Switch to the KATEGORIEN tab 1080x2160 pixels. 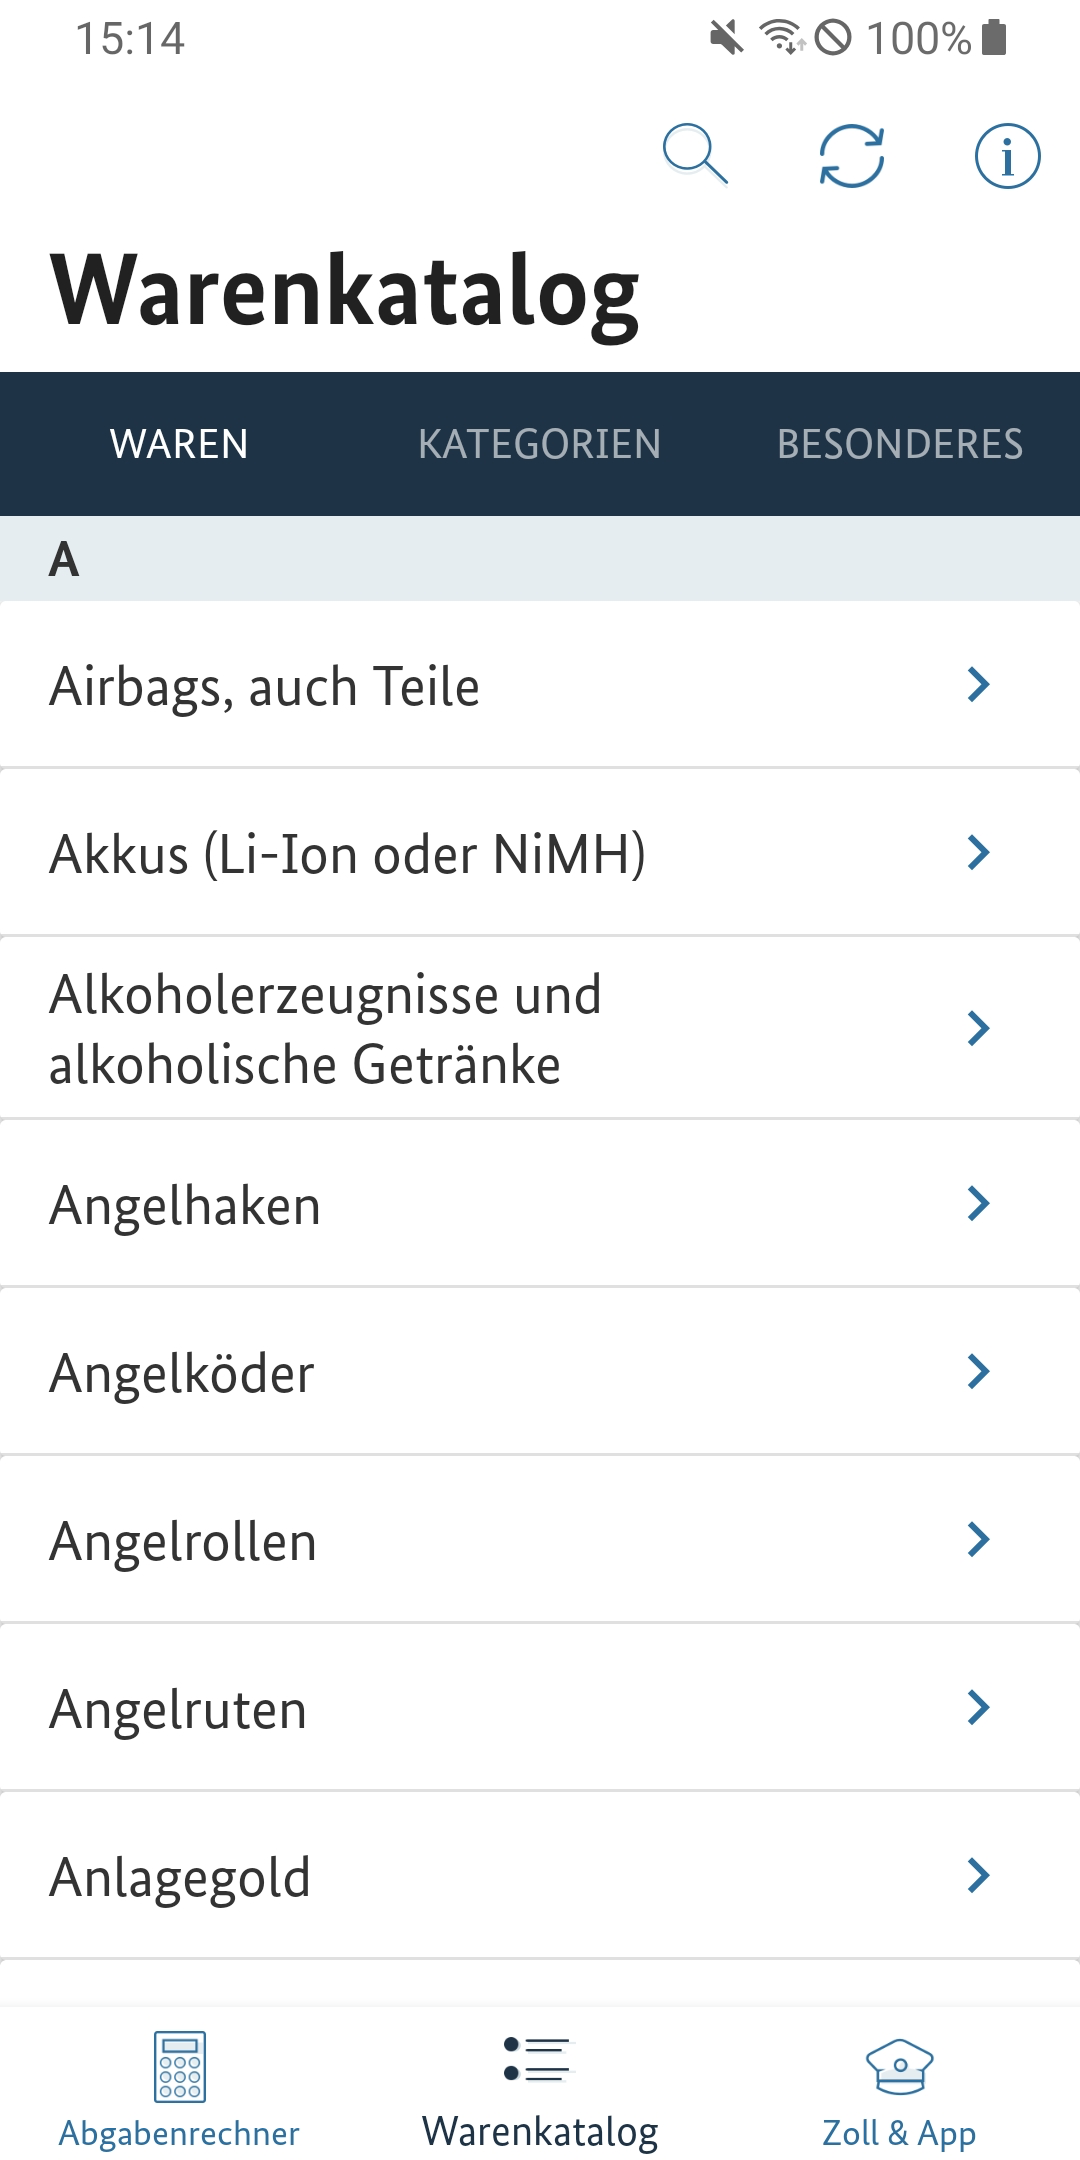pos(540,444)
